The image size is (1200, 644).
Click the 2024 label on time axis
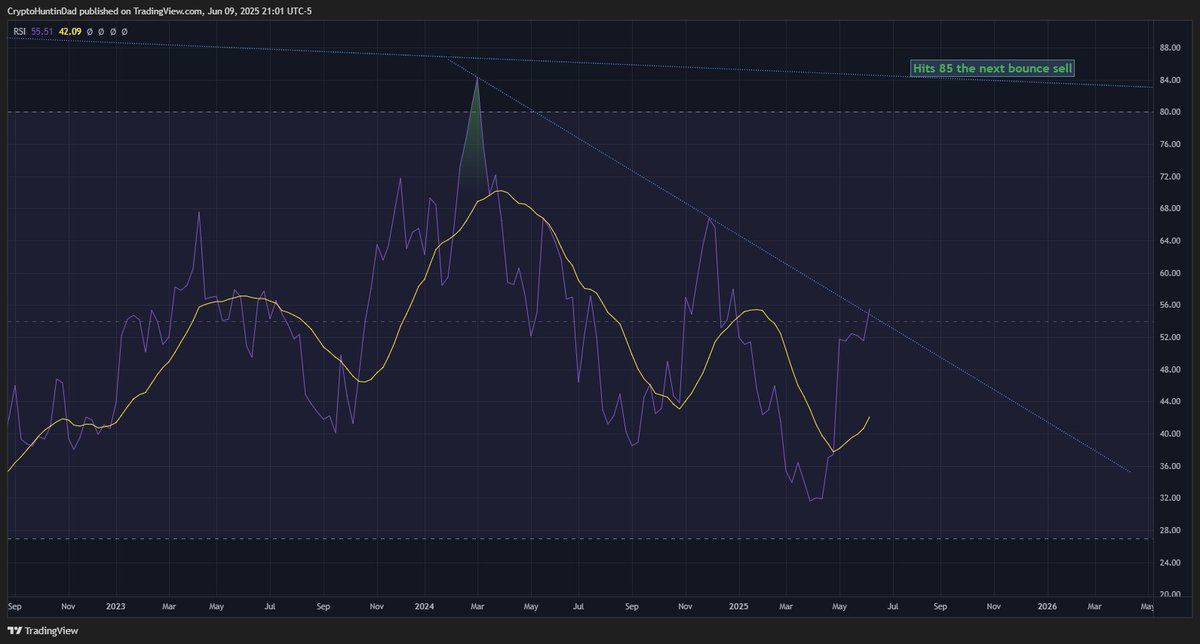click(x=425, y=606)
